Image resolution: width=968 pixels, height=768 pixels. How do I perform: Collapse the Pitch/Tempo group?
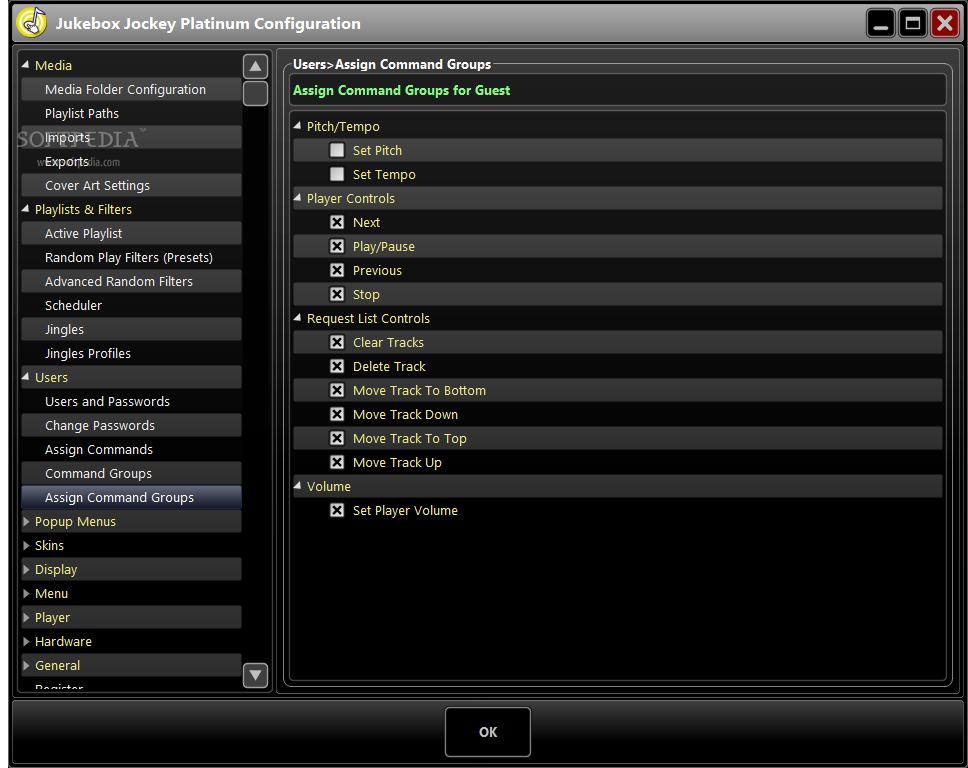pyautogui.click(x=298, y=126)
